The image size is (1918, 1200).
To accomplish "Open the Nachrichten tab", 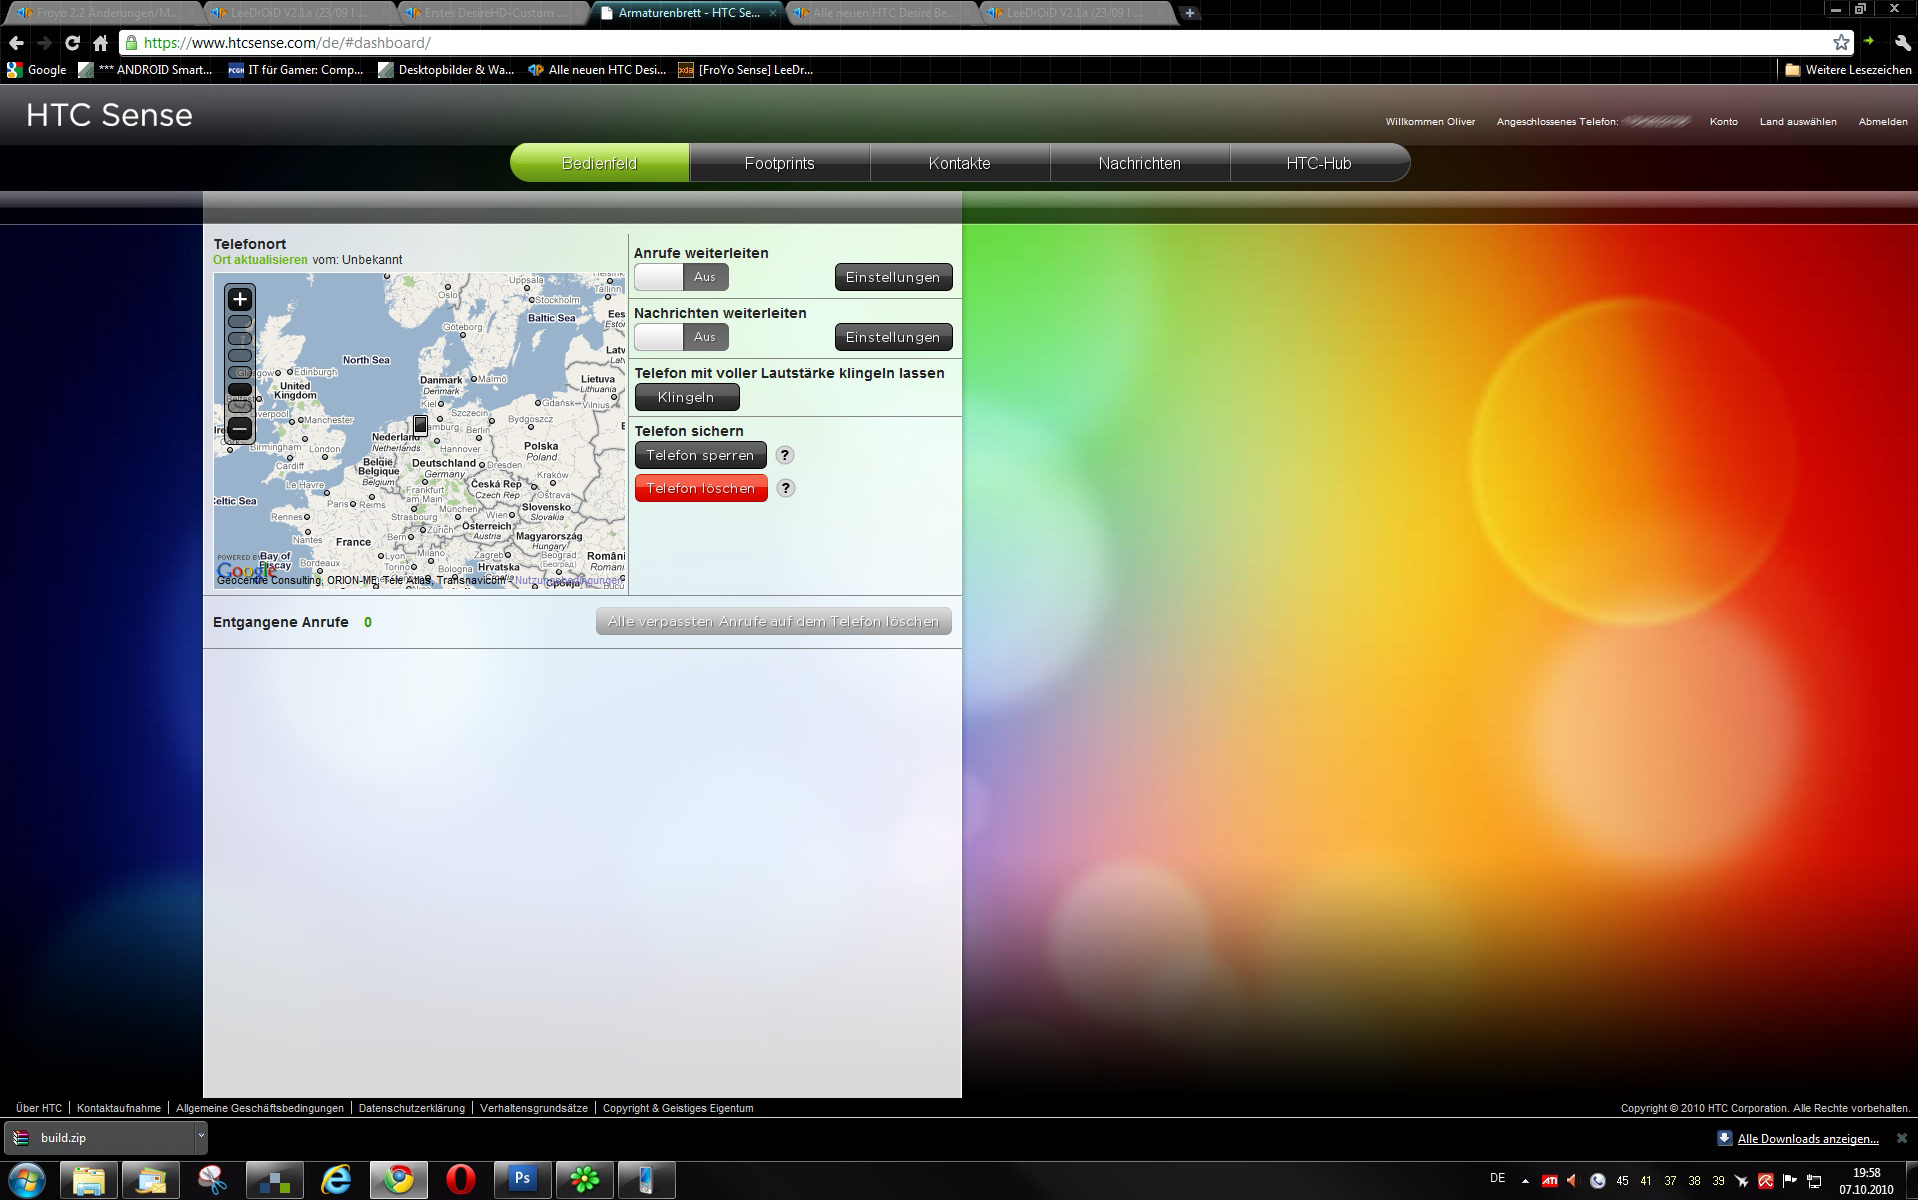I will click(x=1139, y=163).
